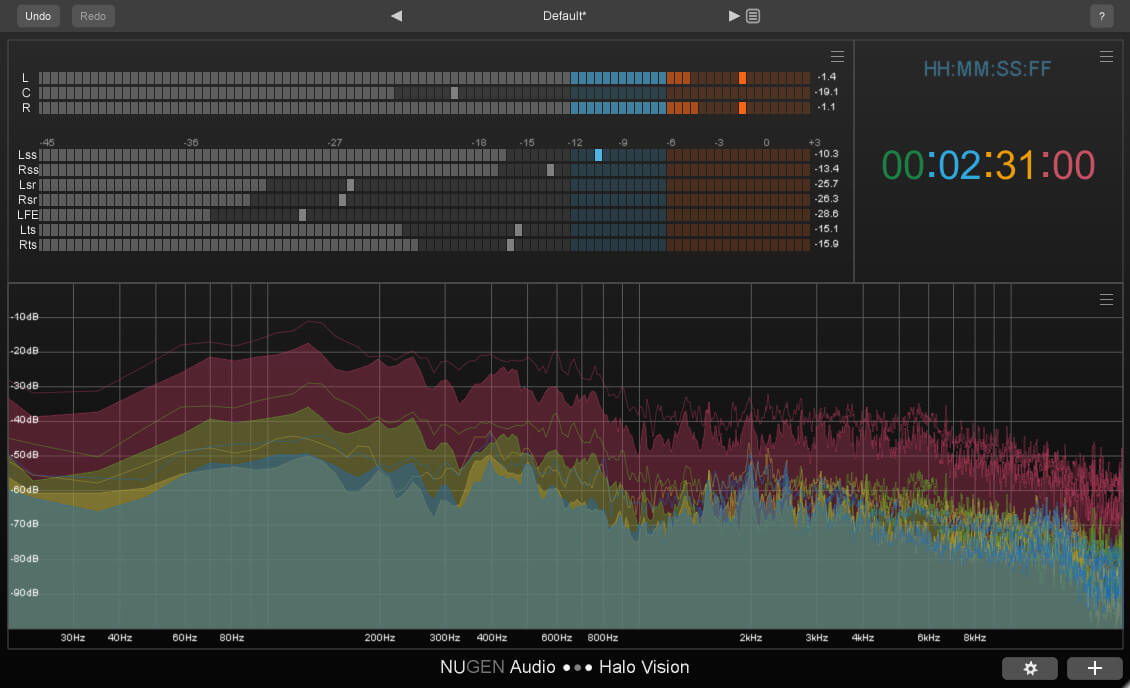Open the Default* preset selector
1130x688 pixels.
tap(564, 15)
